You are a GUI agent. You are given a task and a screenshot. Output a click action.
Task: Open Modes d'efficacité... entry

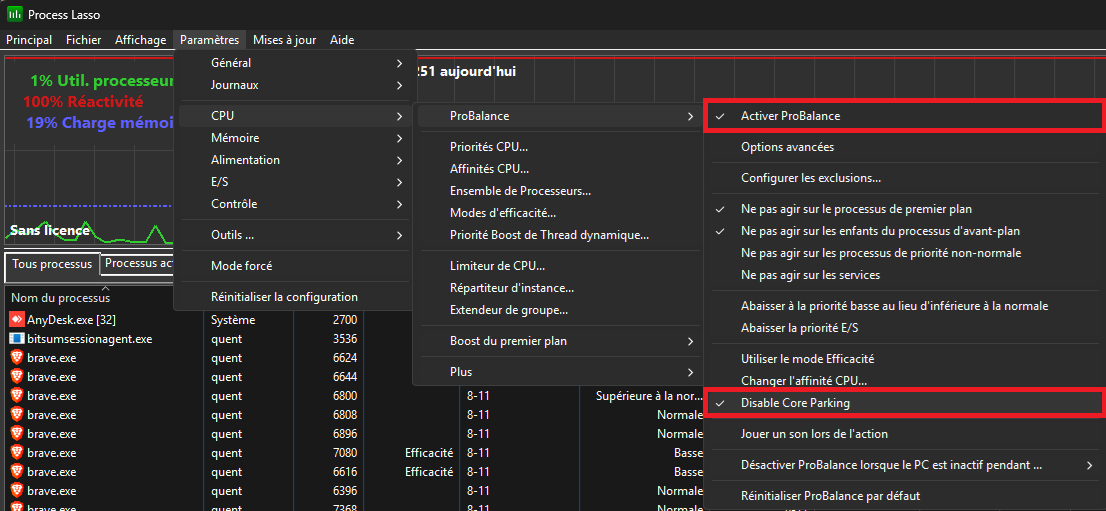pos(557,212)
